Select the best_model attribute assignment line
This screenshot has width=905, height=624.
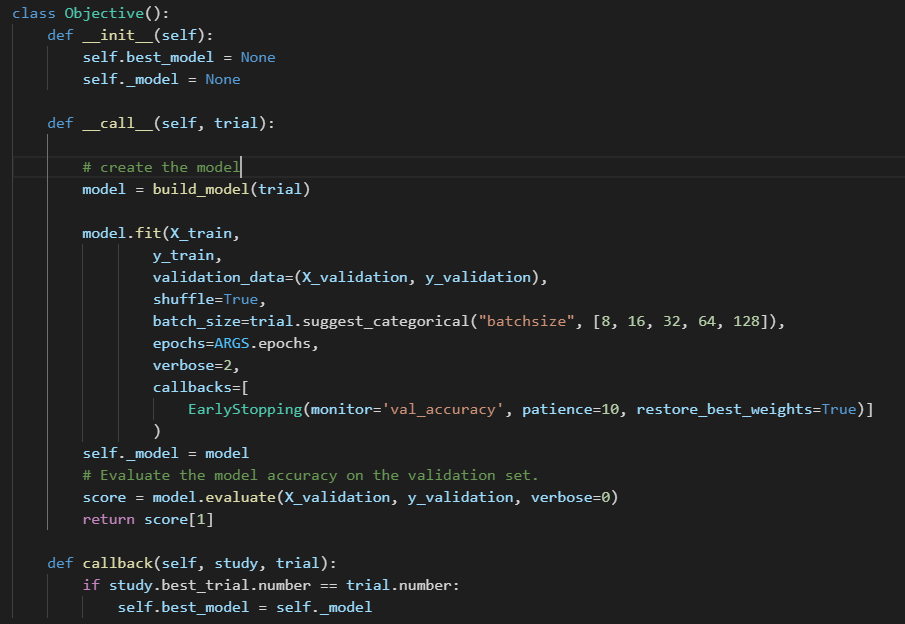[x=160, y=56]
